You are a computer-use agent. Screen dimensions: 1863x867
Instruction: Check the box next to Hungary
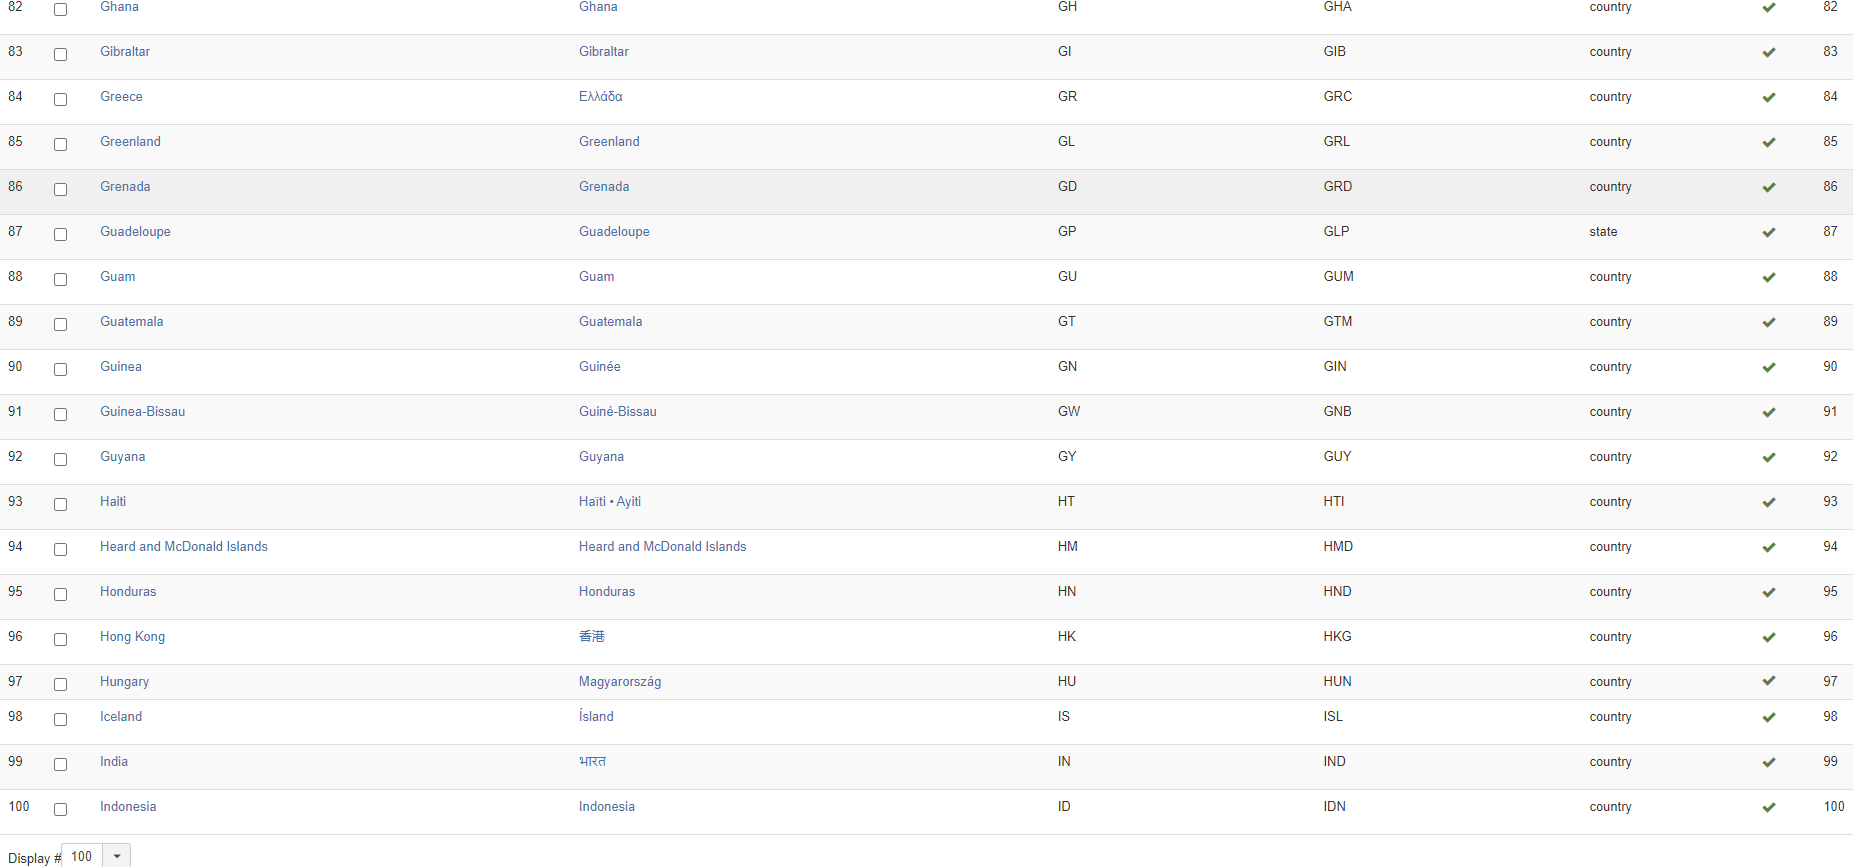(60, 684)
